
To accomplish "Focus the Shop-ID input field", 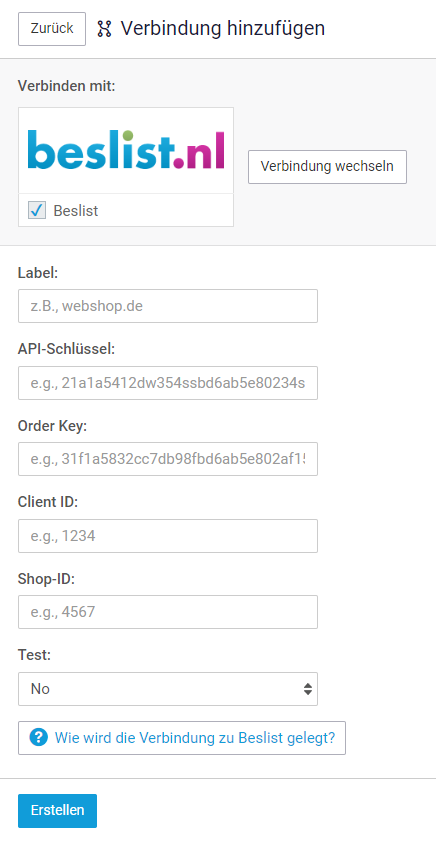I will pyautogui.click(x=168, y=612).
